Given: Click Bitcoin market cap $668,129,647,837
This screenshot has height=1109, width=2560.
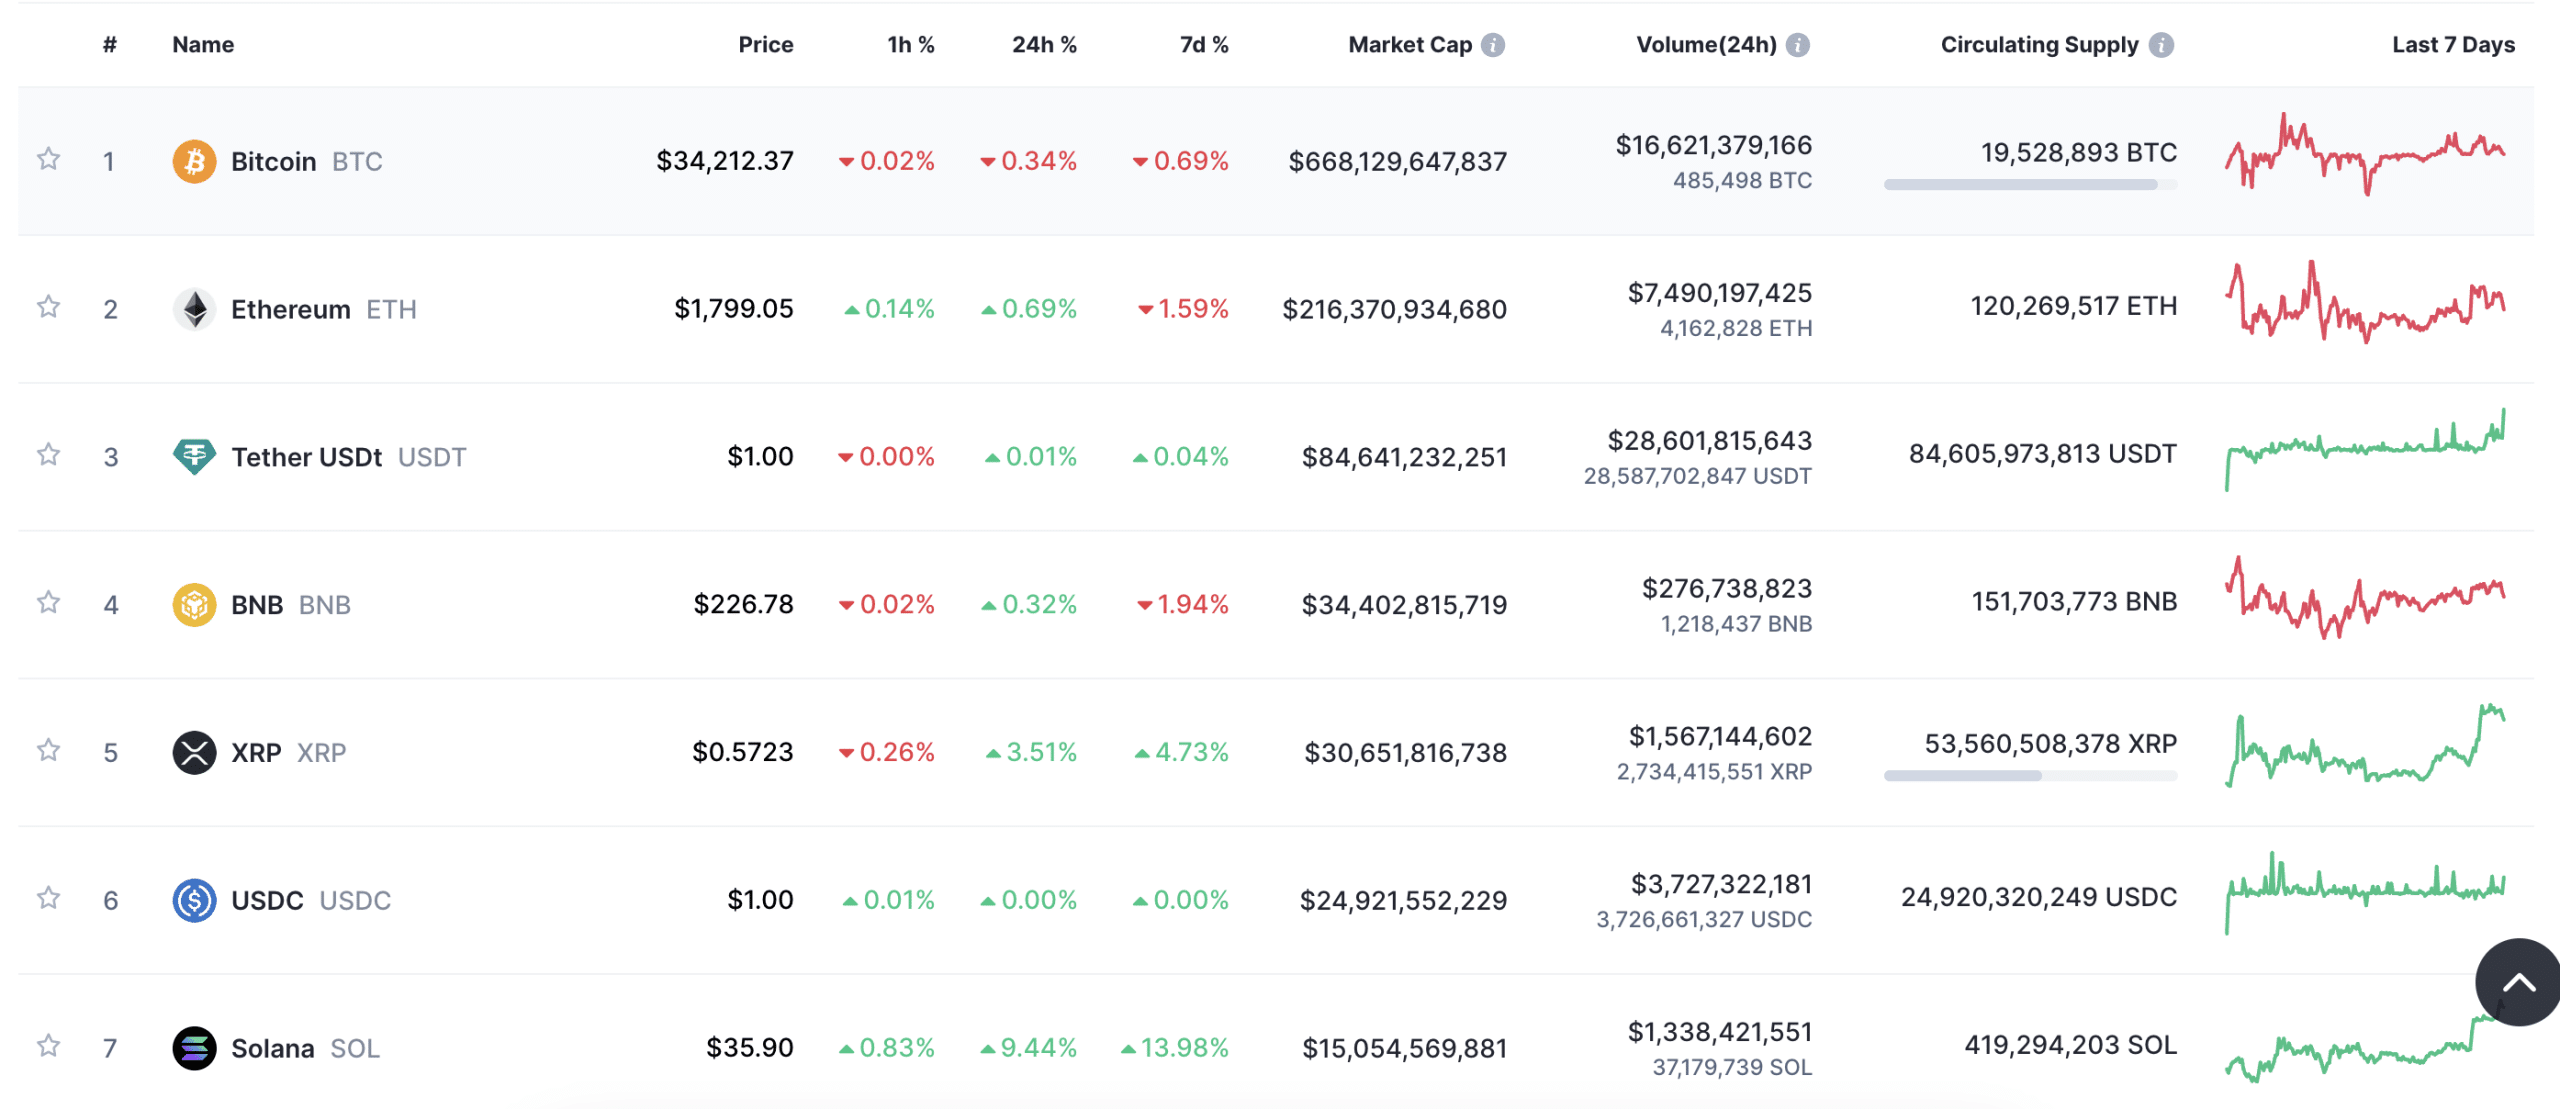Looking at the screenshot, I should (x=1397, y=162).
